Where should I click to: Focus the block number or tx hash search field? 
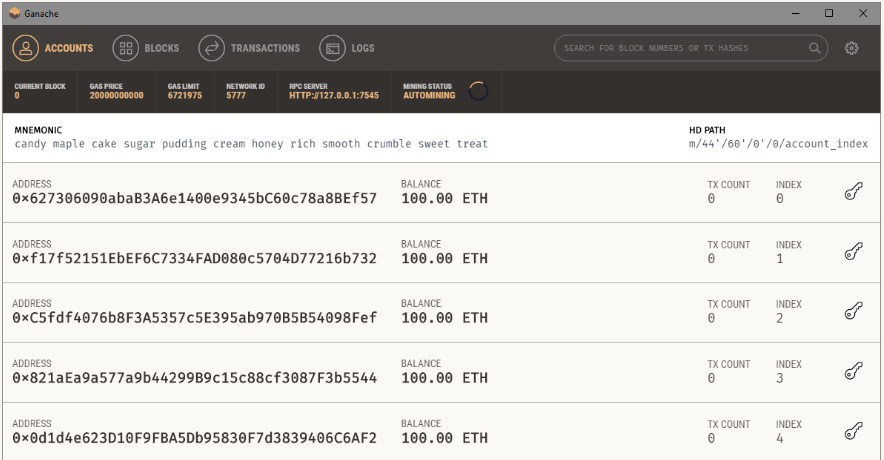(x=691, y=48)
